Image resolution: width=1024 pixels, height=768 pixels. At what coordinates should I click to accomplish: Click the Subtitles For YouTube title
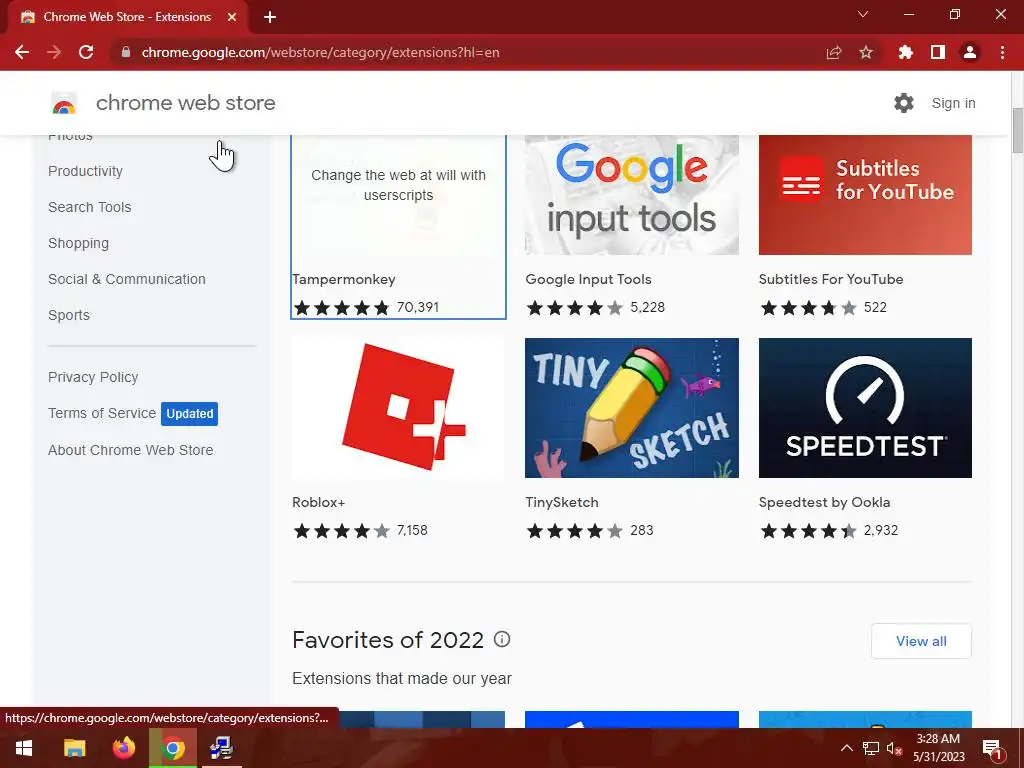tap(831, 279)
